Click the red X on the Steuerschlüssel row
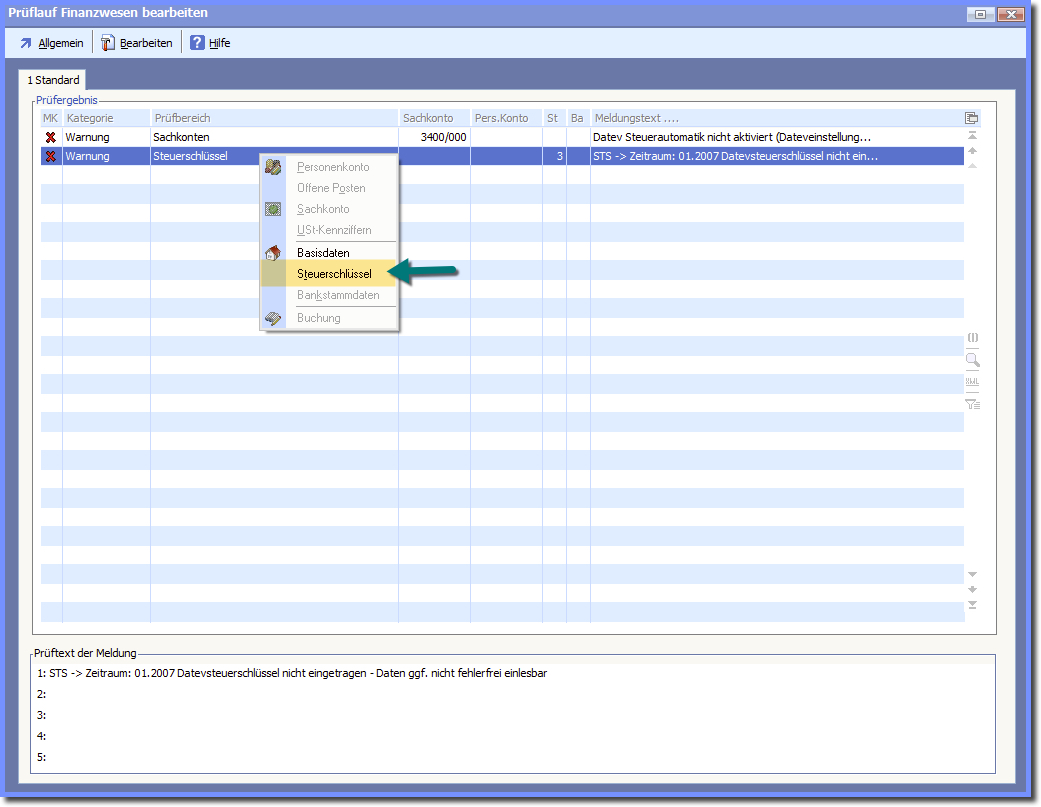Image resolution: width=1041 pixels, height=807 pixels. (50, 156)
